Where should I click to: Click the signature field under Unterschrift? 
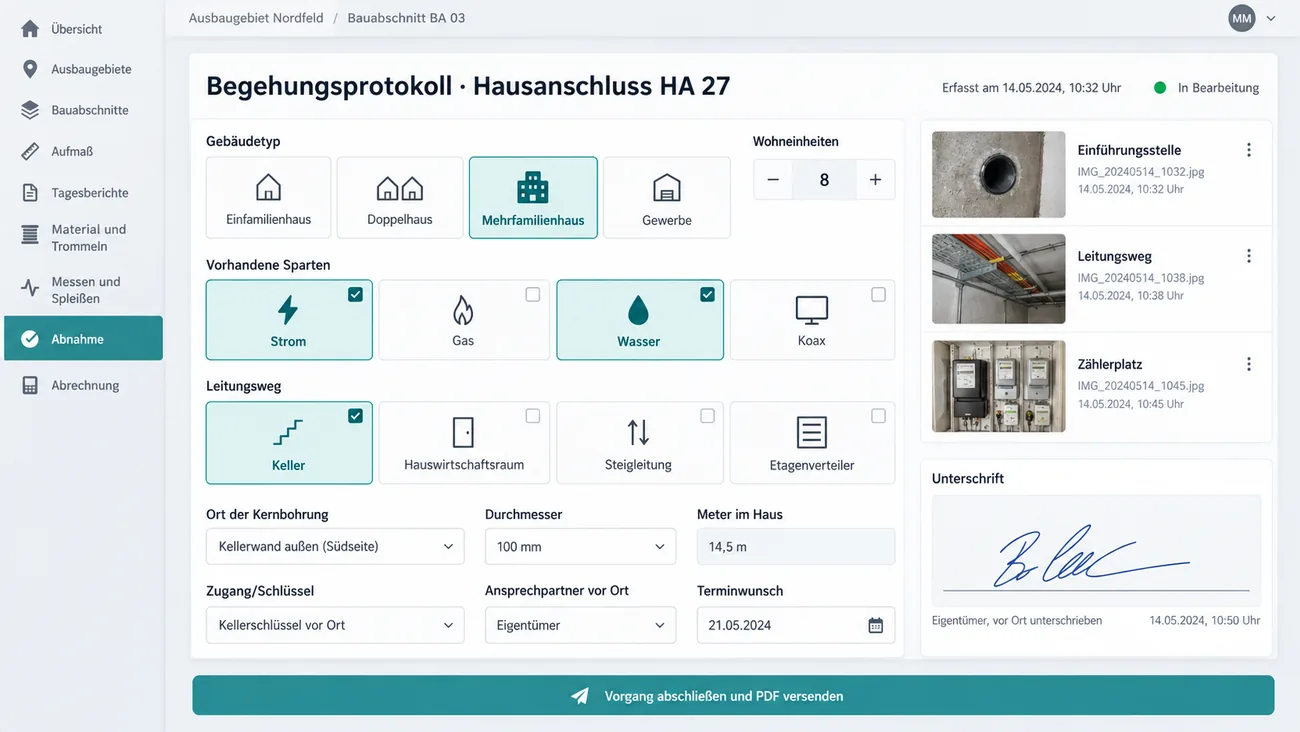[x=1096, y=550]
